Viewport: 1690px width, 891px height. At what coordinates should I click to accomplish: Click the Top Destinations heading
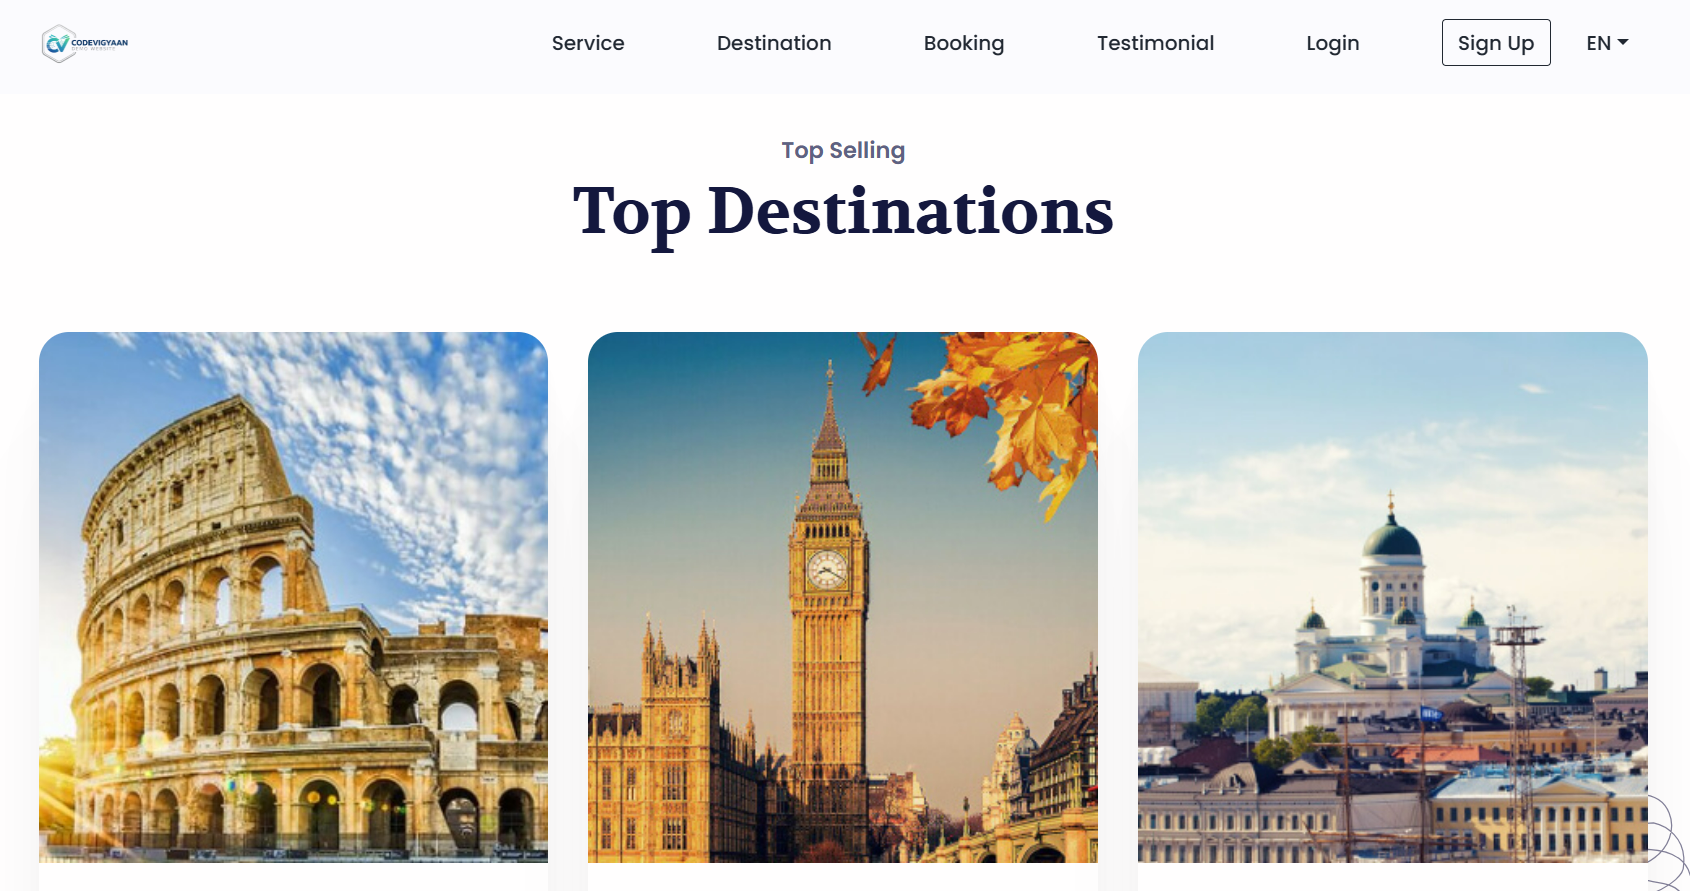click(843, 212)
